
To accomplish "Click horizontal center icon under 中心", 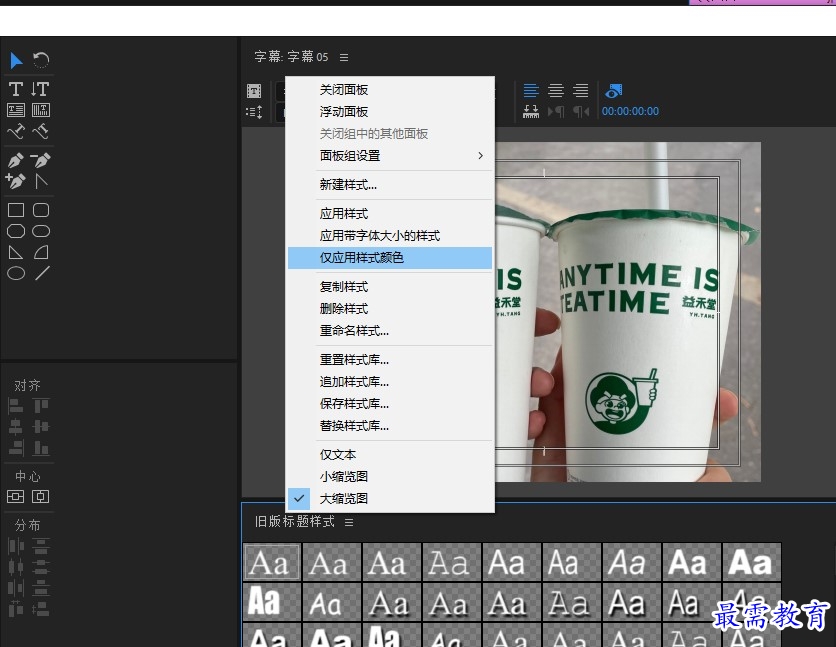I will (x=41, y=497).
